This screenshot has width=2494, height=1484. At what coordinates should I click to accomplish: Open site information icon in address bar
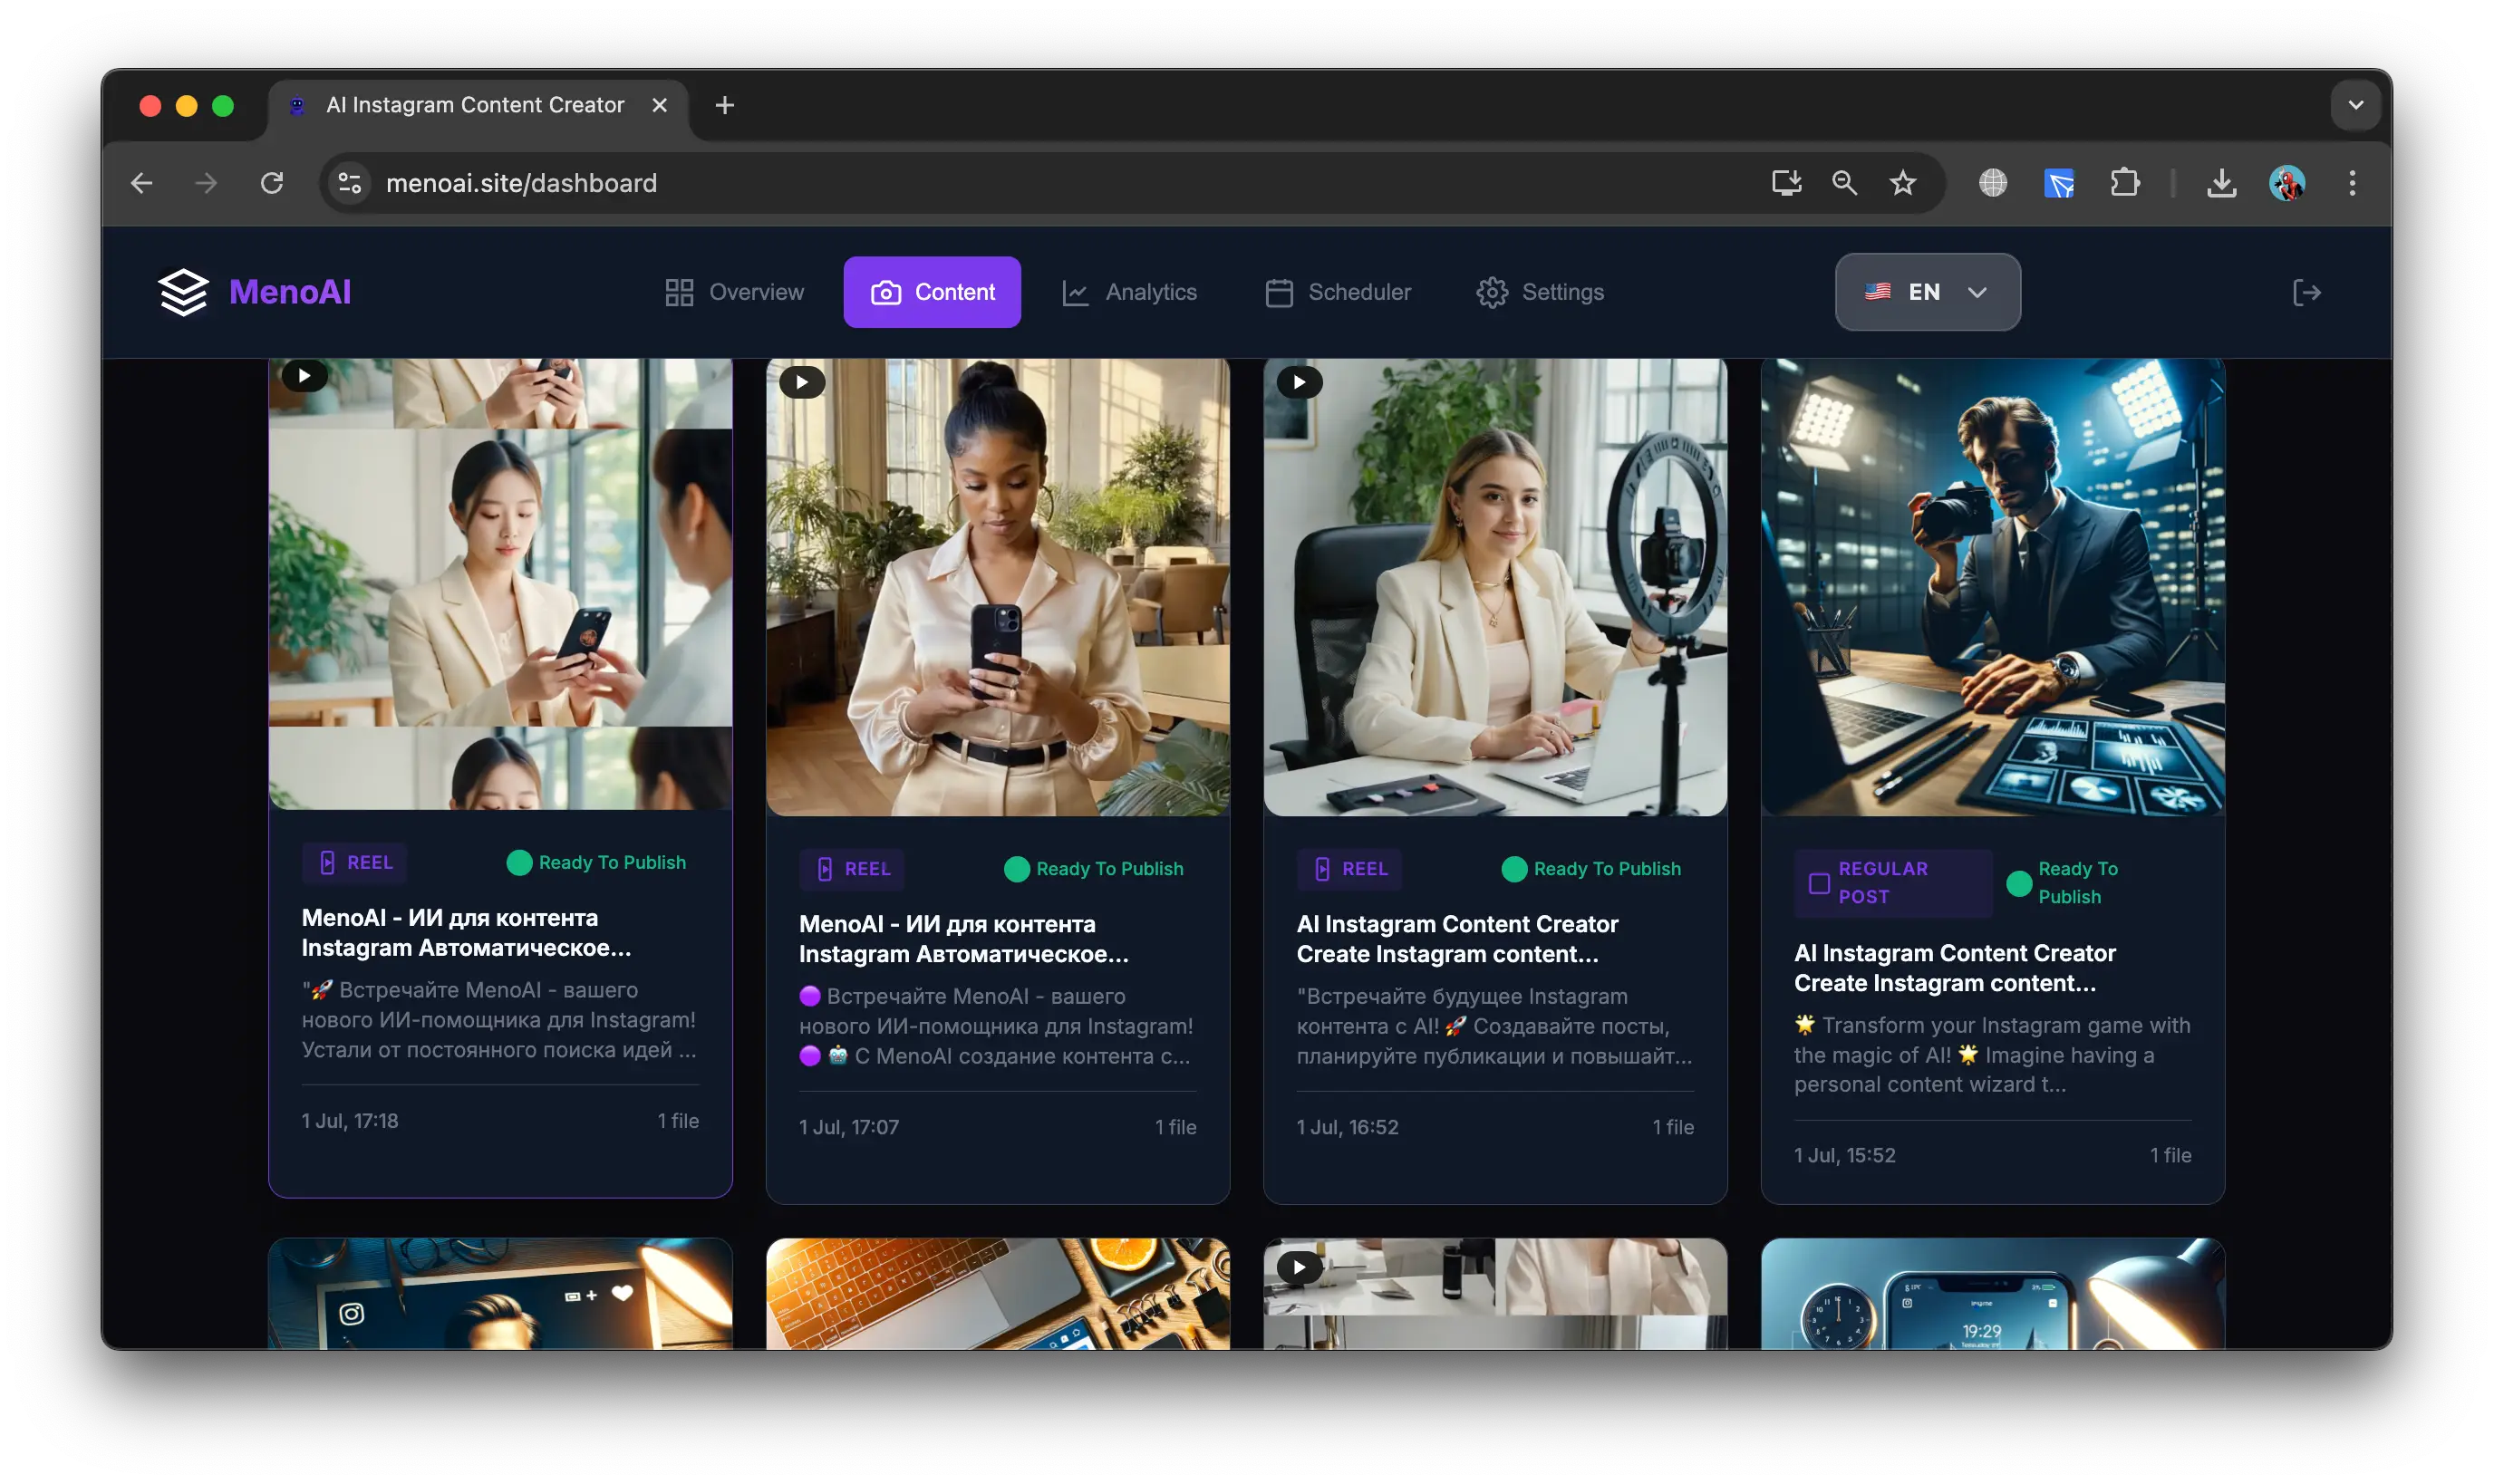[350, 183]
